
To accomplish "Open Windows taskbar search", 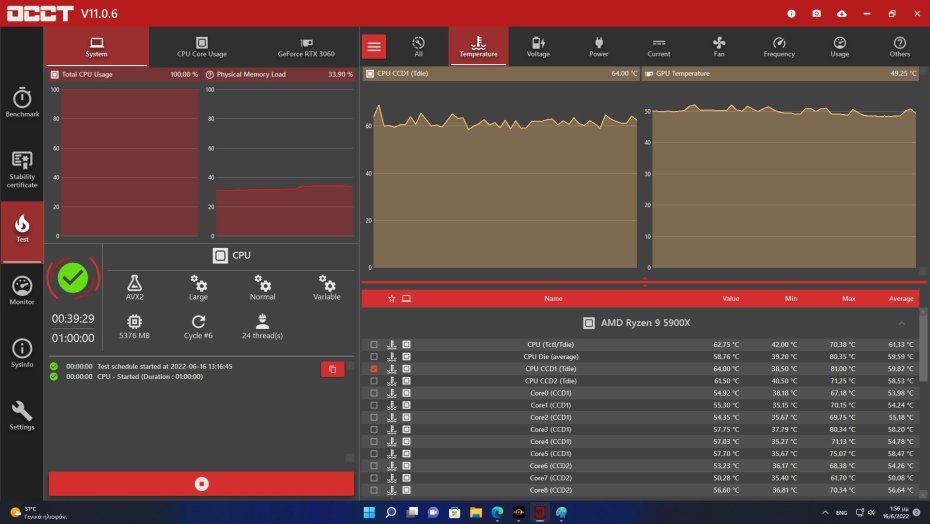I will [x=390, y=512].
